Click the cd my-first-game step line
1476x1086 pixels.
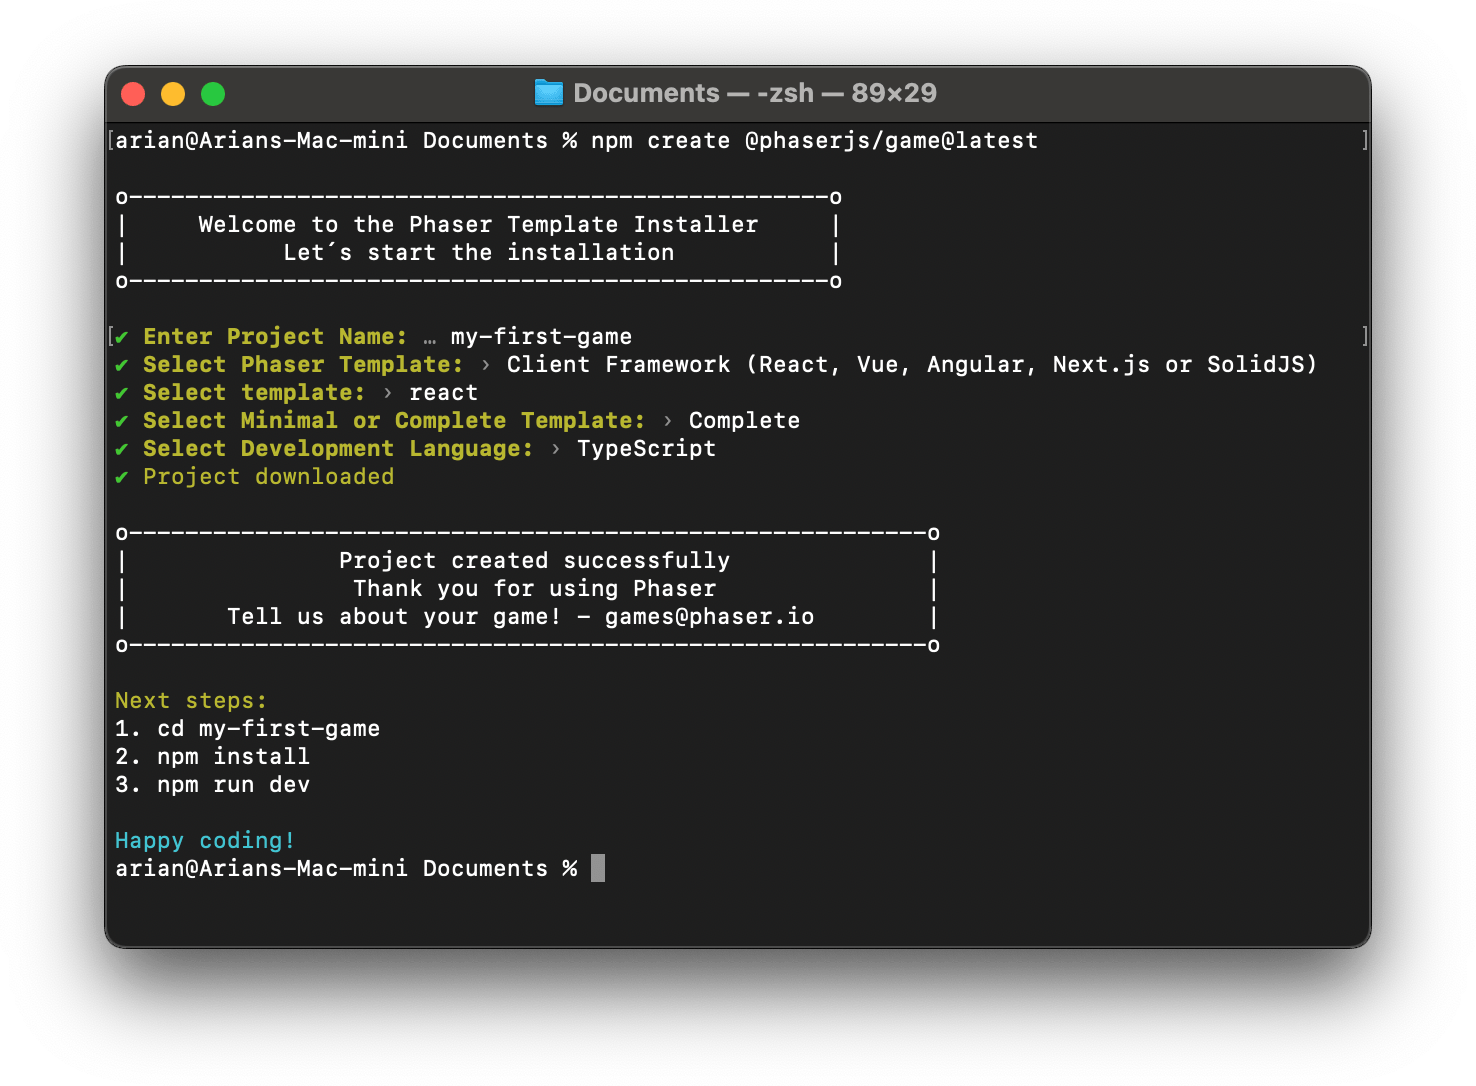[x=247, y=729]
